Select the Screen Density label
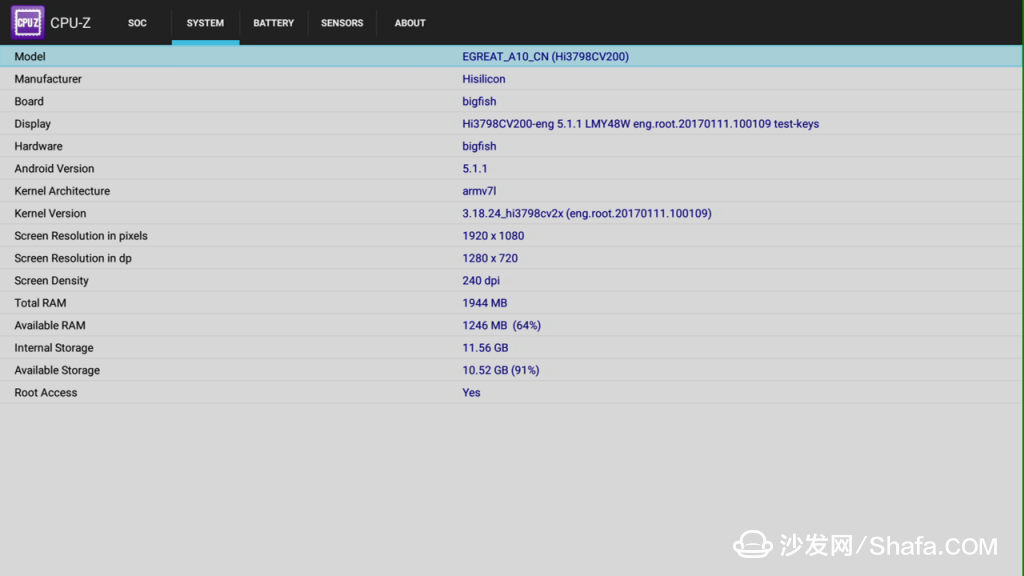Screen dimensions: 1024x576 (52, 281)
